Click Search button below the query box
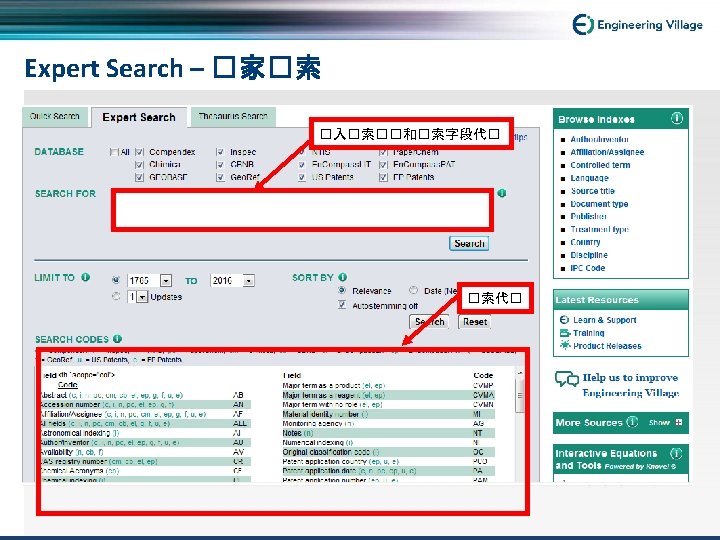The image size is (720, 540). (x=469, y=243)
